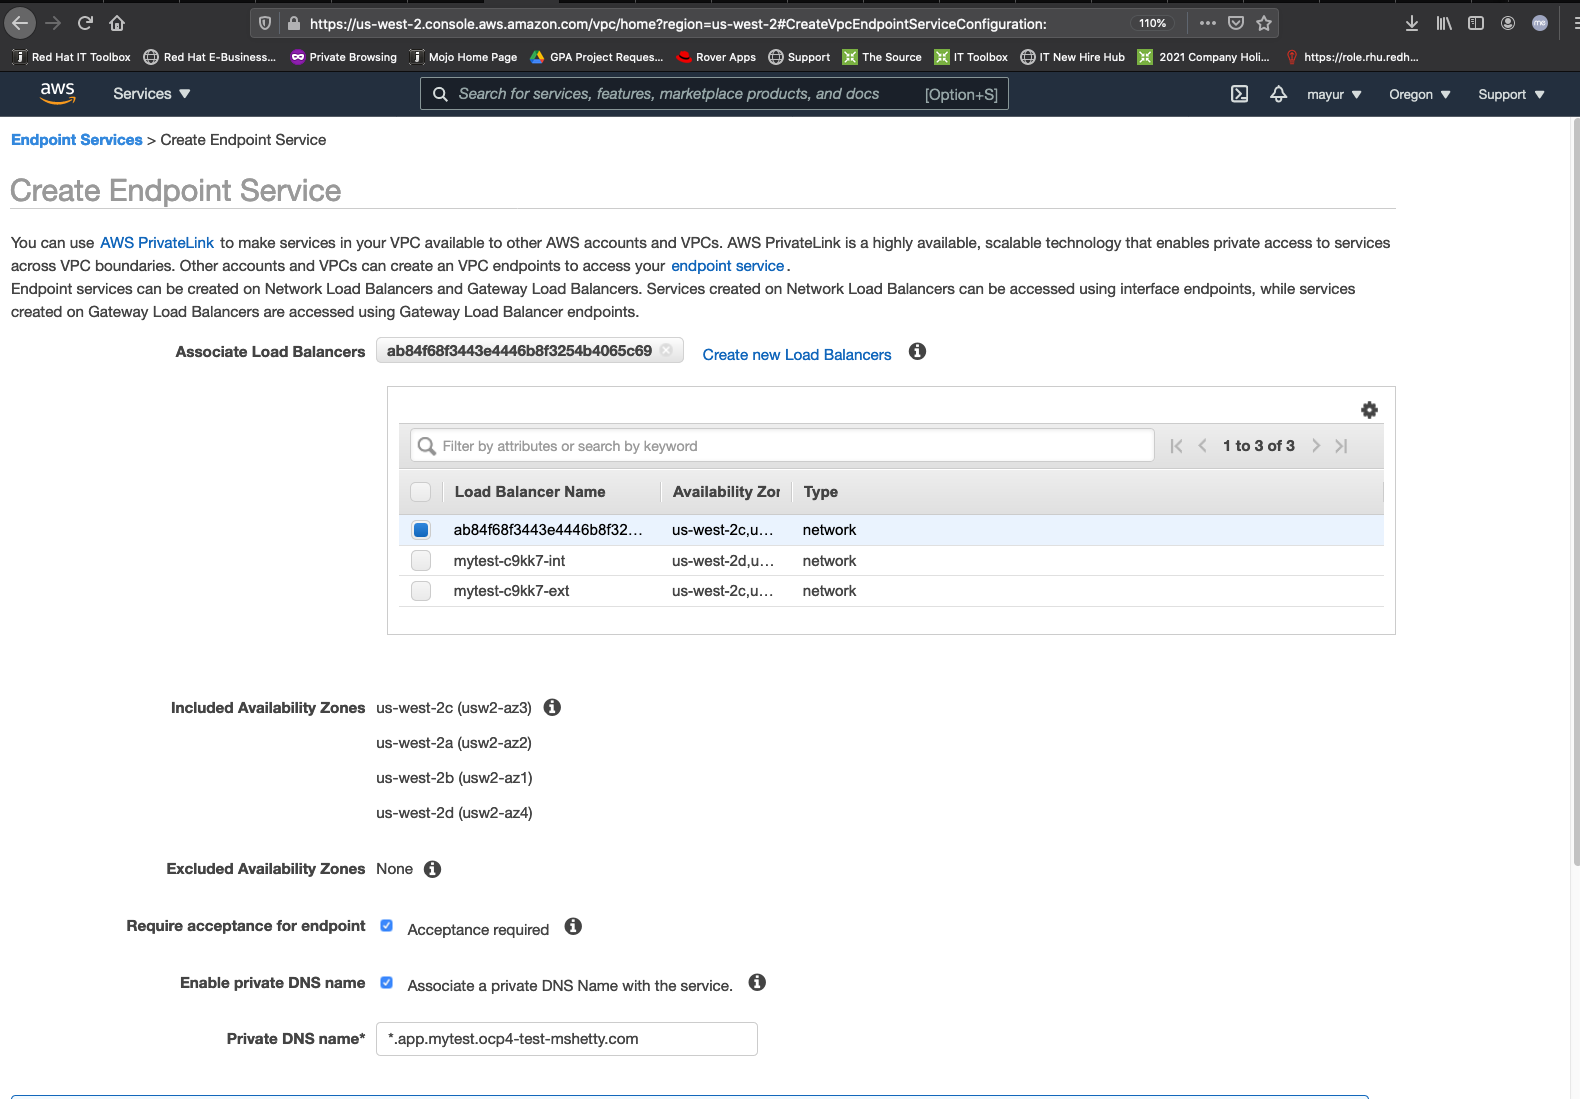The image size is (1580, 1099).
Task: Reload the page with browser refresh button
Action: pos(85,23)
